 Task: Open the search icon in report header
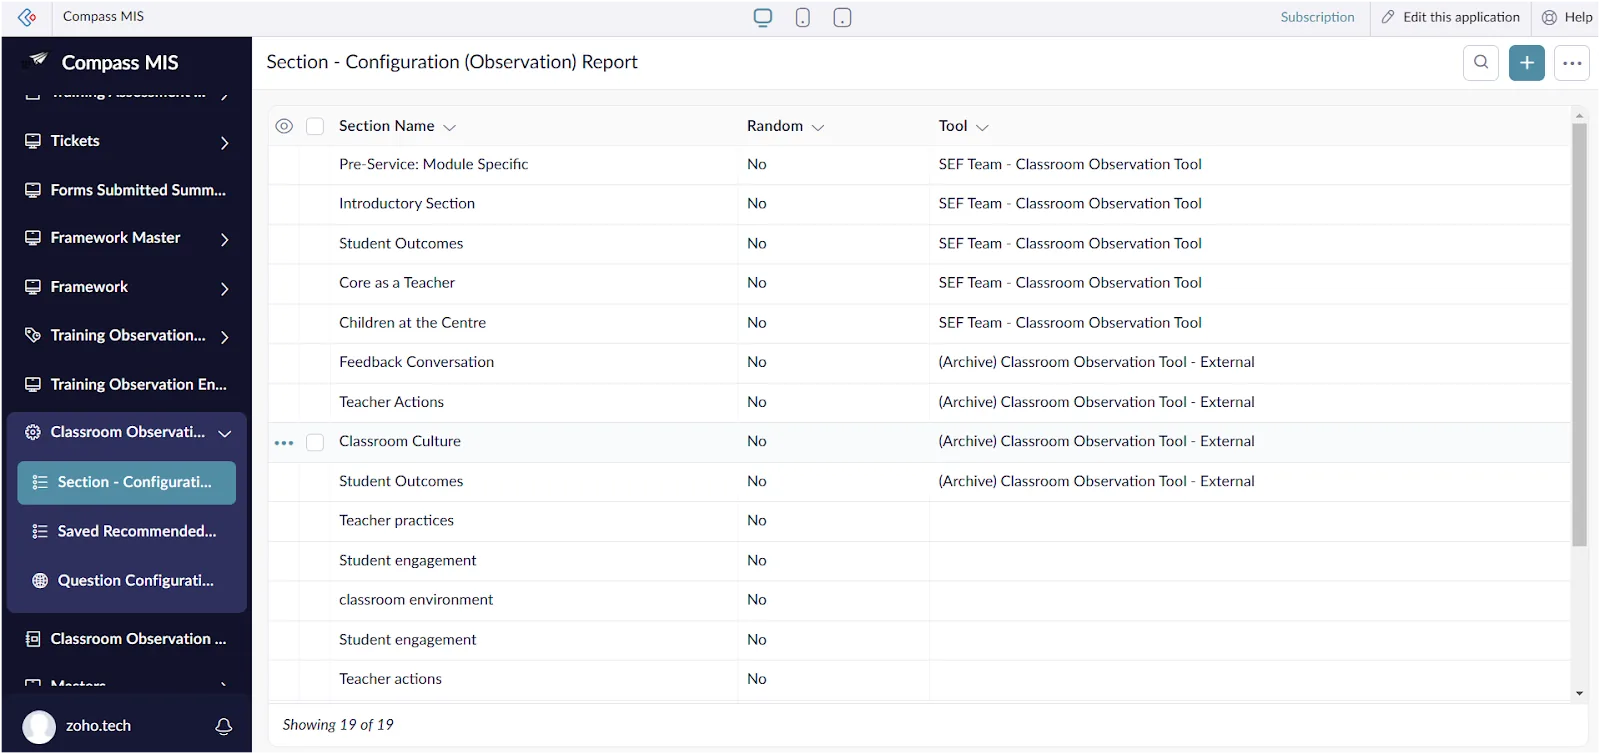pos(1480,62)
